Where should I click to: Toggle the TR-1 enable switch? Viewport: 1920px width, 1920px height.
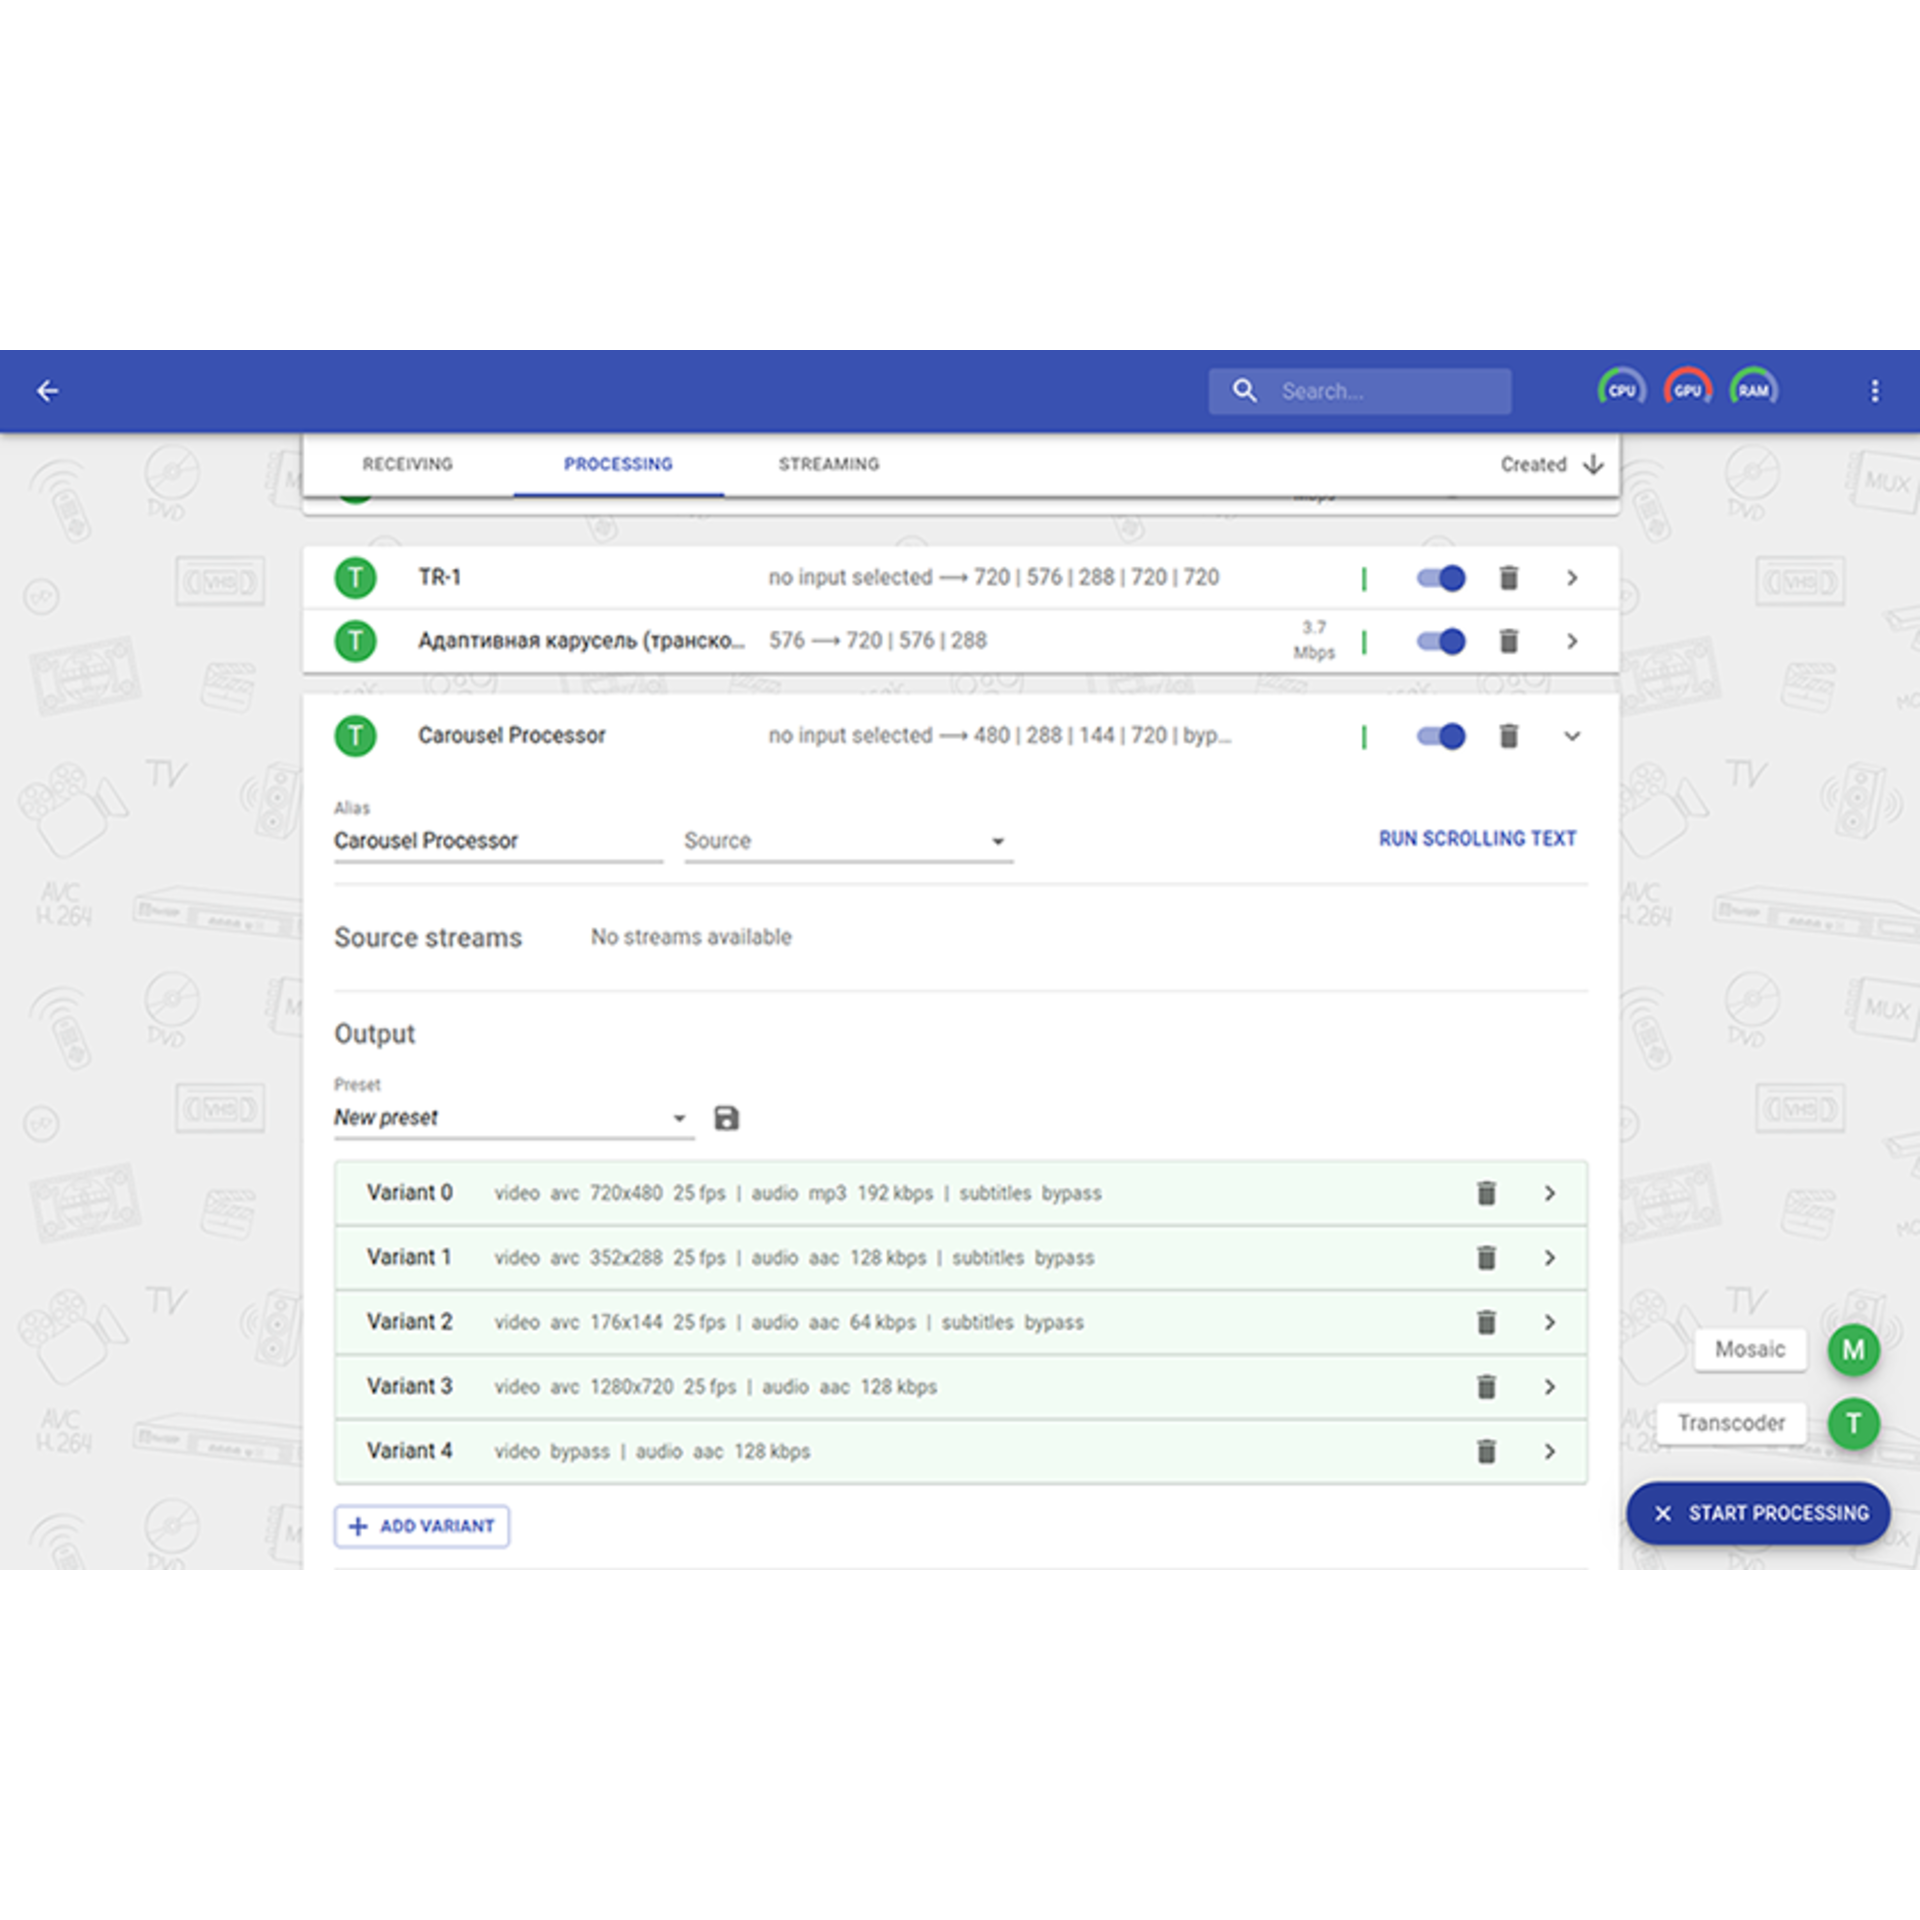point(1441,578)
